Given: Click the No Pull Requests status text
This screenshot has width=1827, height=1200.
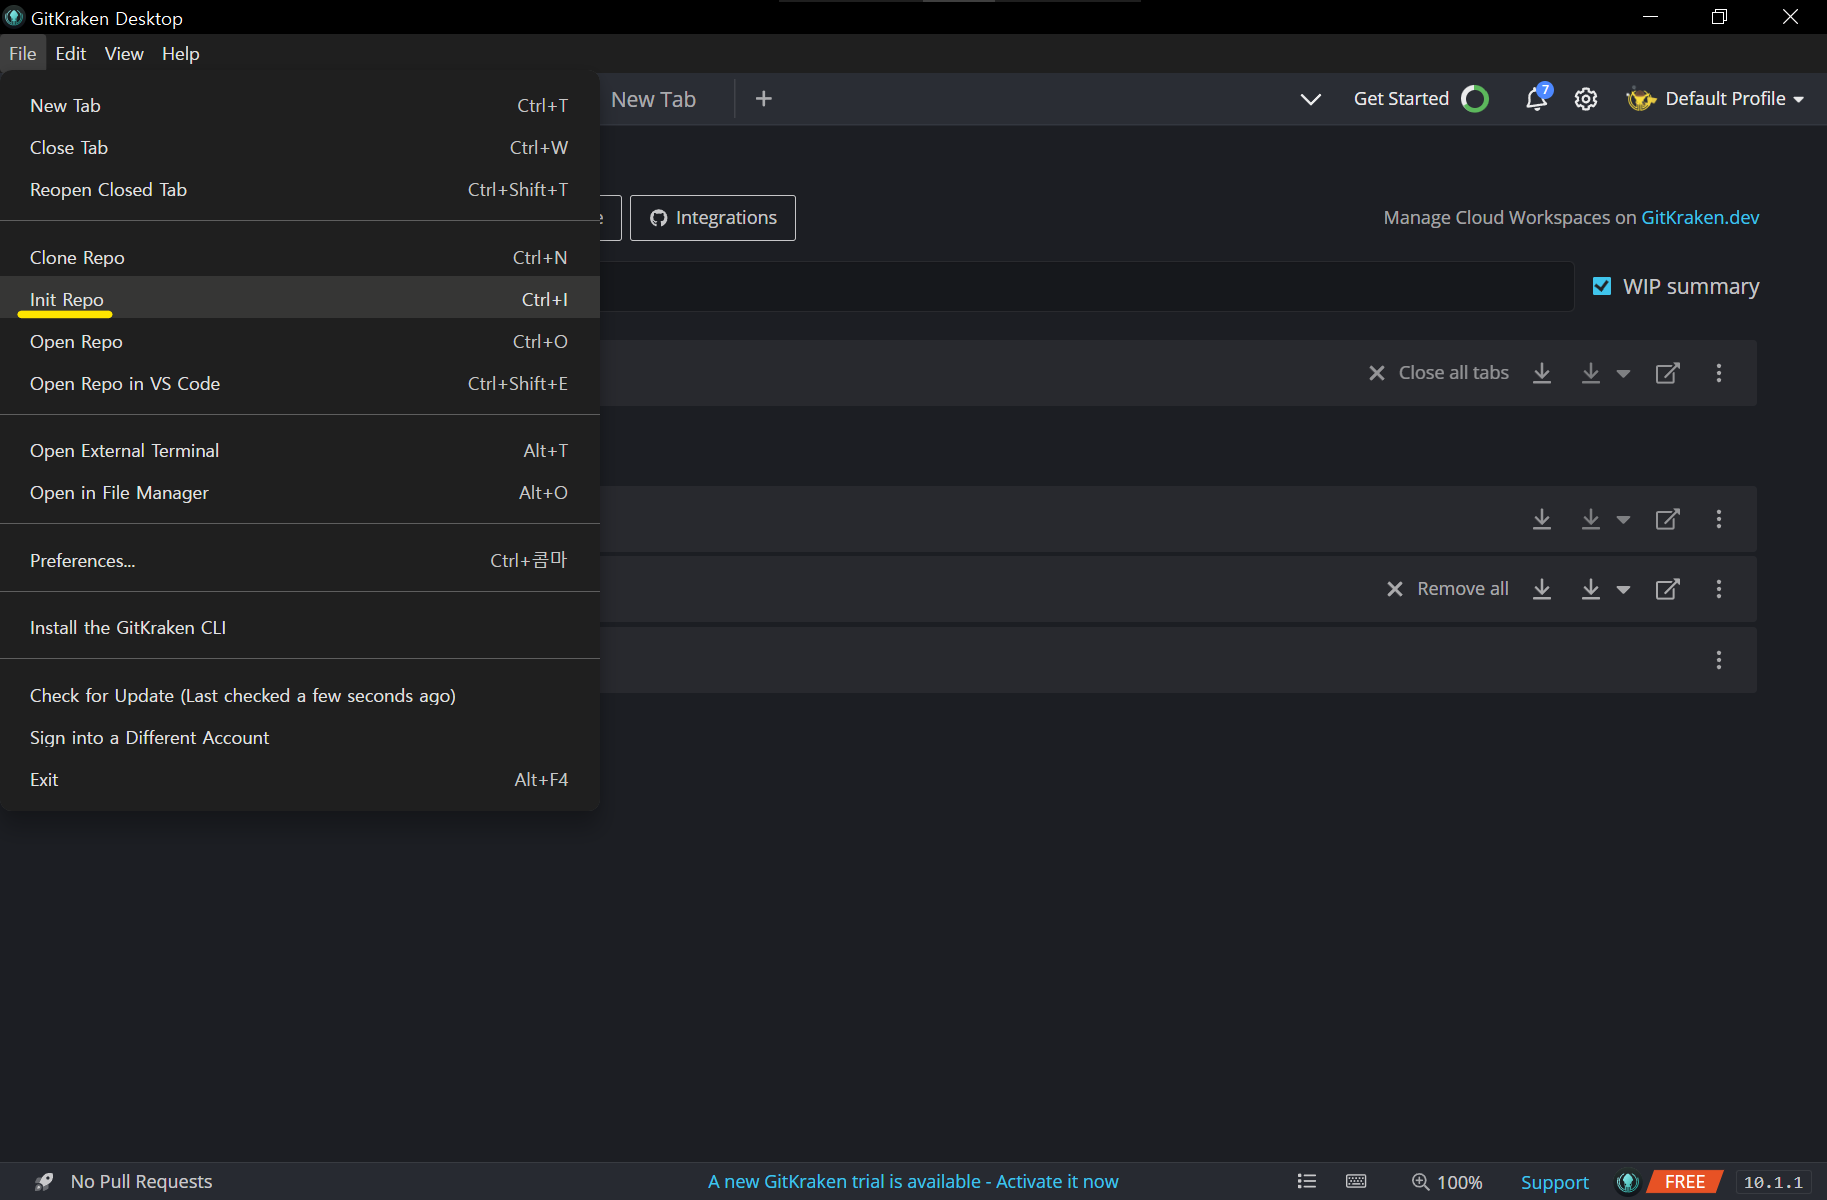Looking at the screenshot, I should [x=141, y=1182].
